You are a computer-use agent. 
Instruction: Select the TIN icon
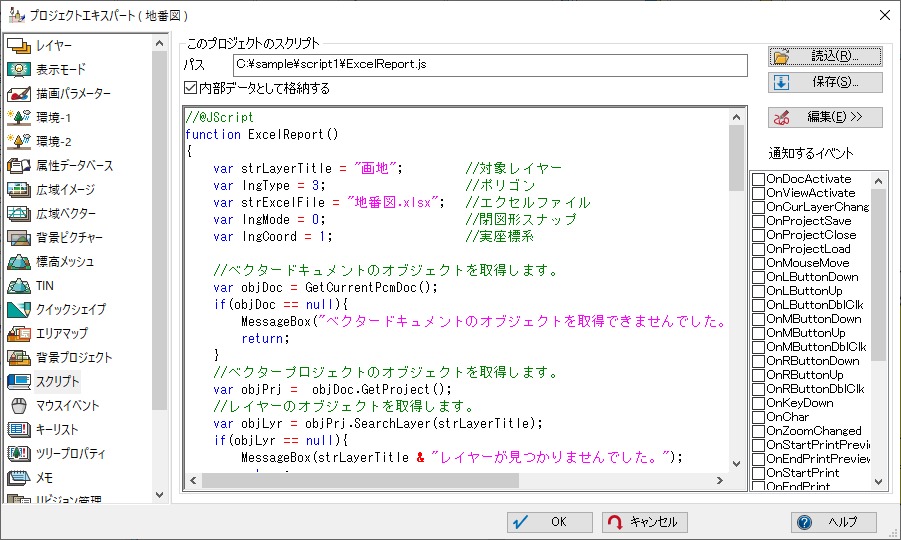coord(19,286)
